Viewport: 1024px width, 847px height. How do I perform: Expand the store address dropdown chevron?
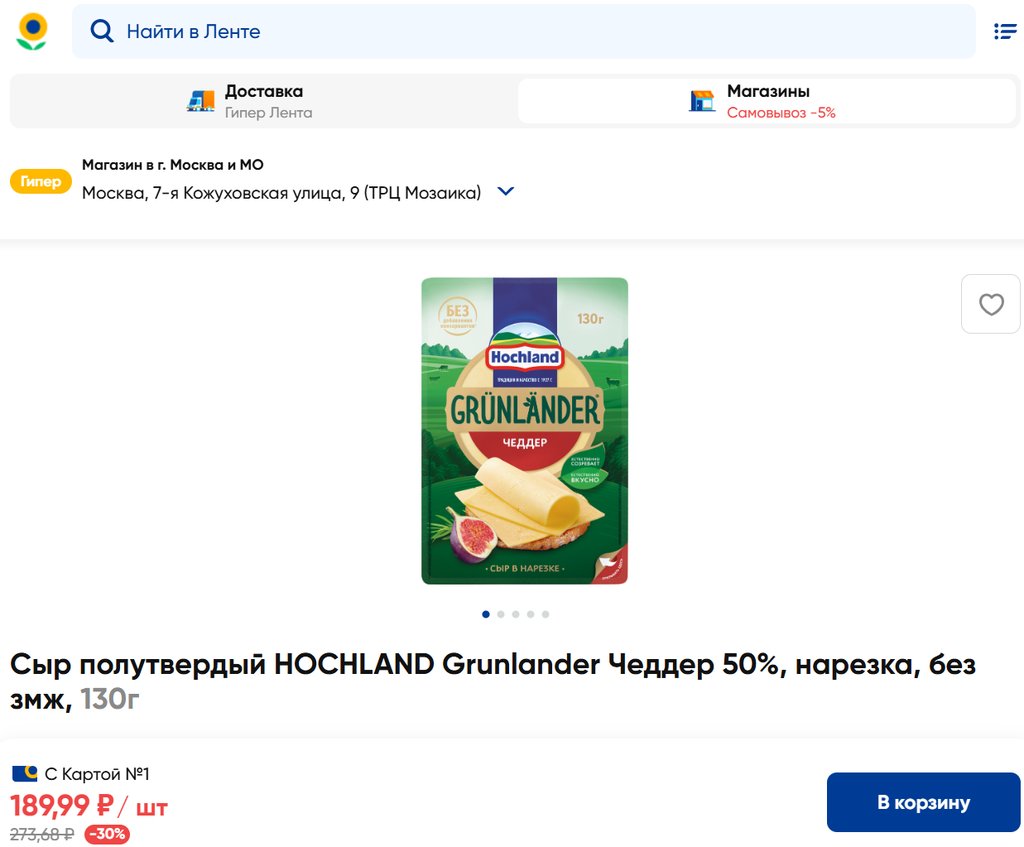coord(505,191)
